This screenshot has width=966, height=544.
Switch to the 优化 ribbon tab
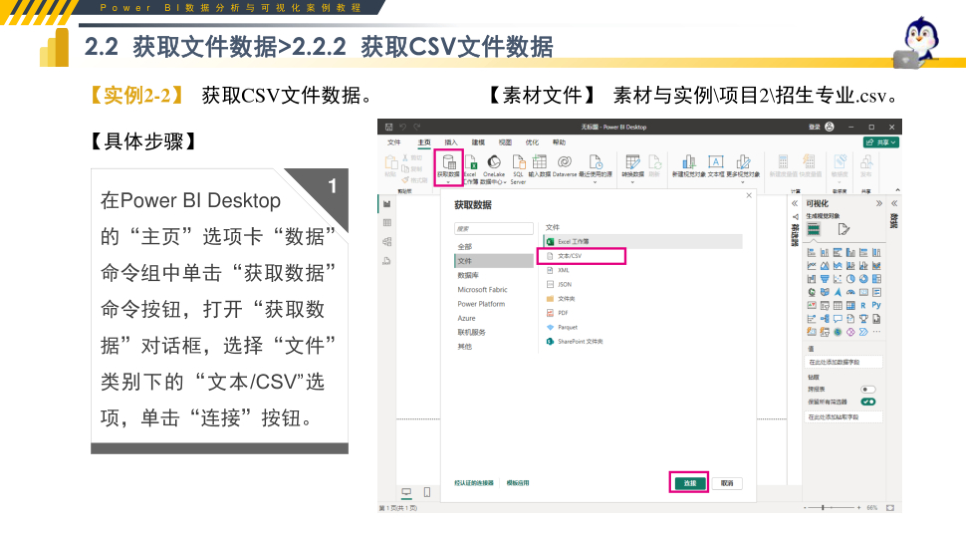tap(532, 142)
